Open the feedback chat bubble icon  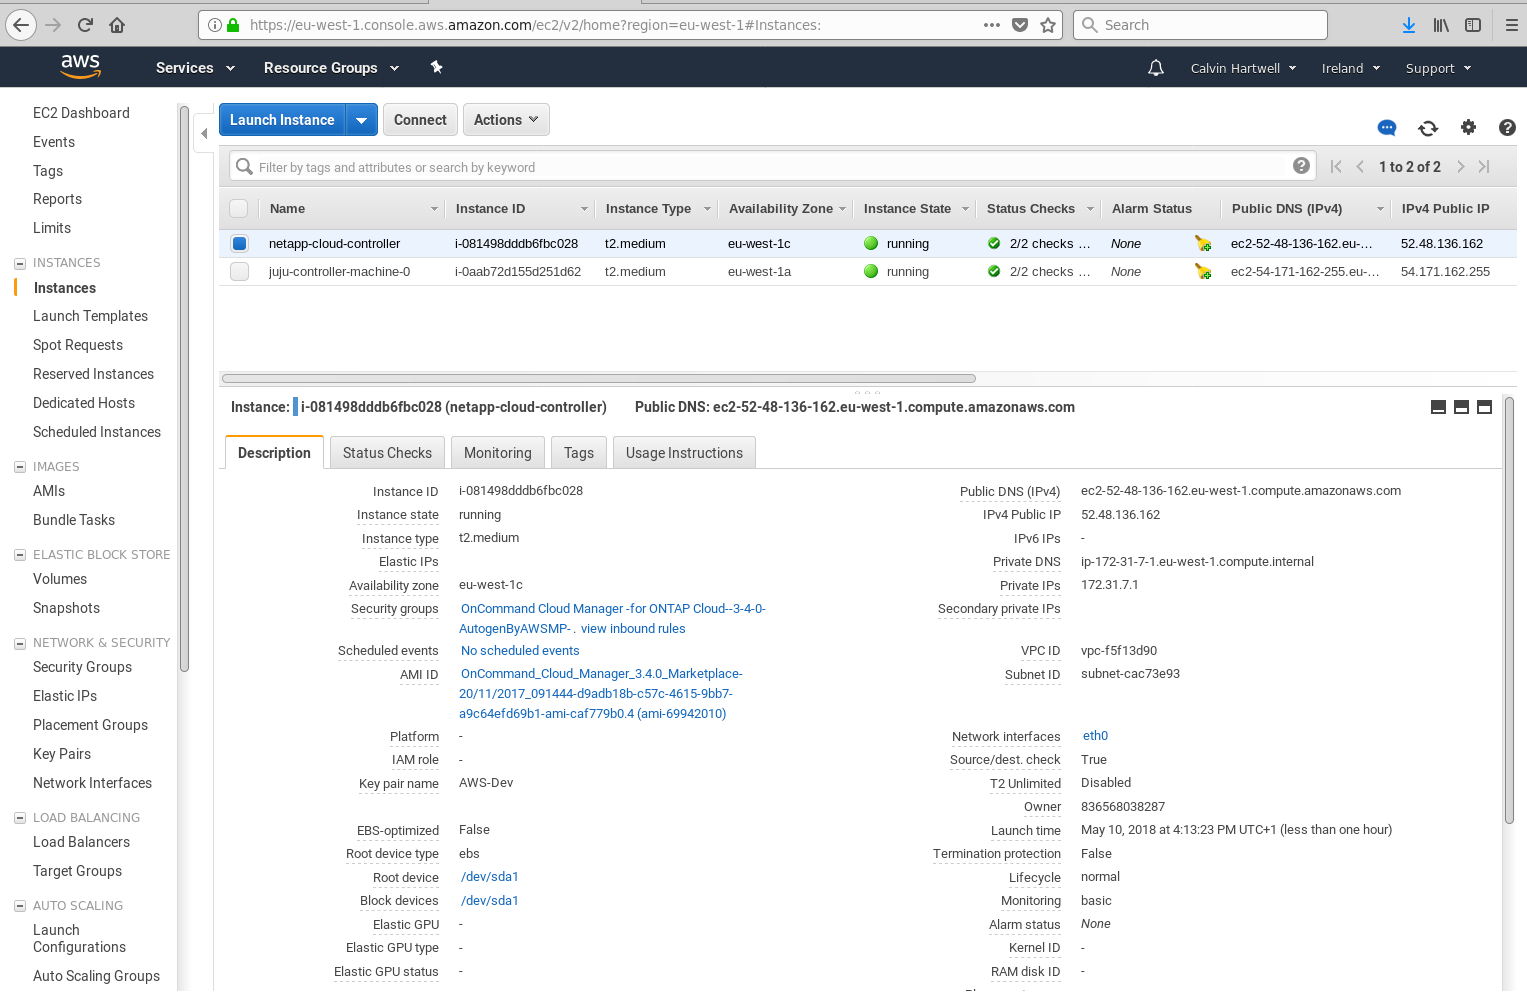click(x=1387, y=128)
